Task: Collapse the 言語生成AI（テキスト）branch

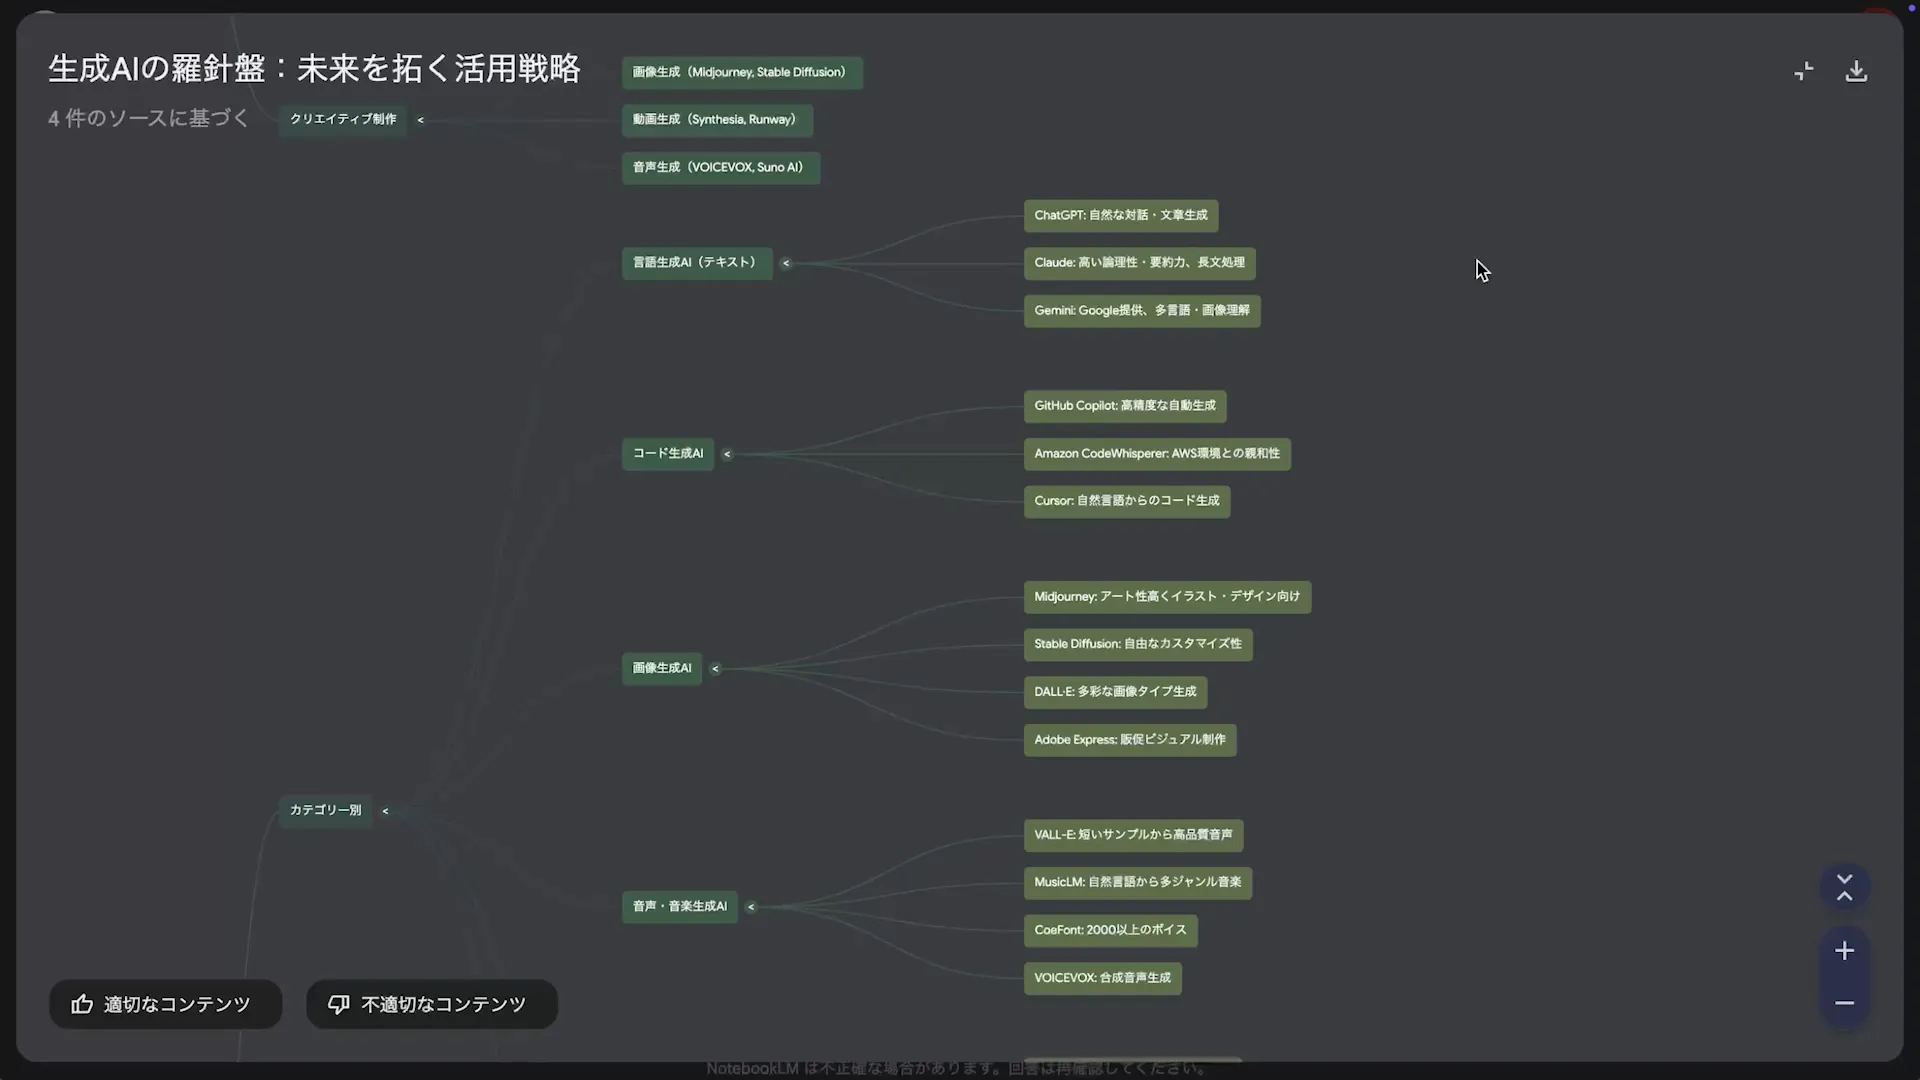Action: click(786, 262)
